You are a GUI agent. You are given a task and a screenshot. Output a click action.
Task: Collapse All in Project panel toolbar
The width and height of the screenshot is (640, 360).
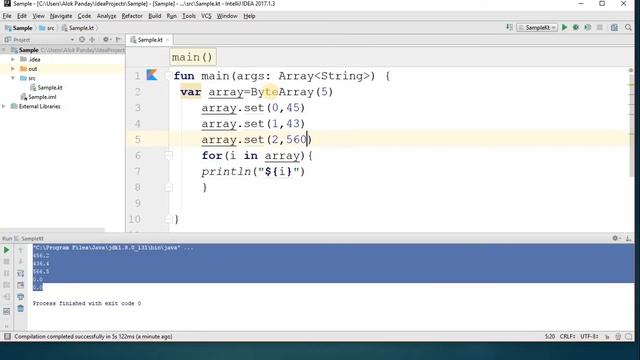pos(92,40)
